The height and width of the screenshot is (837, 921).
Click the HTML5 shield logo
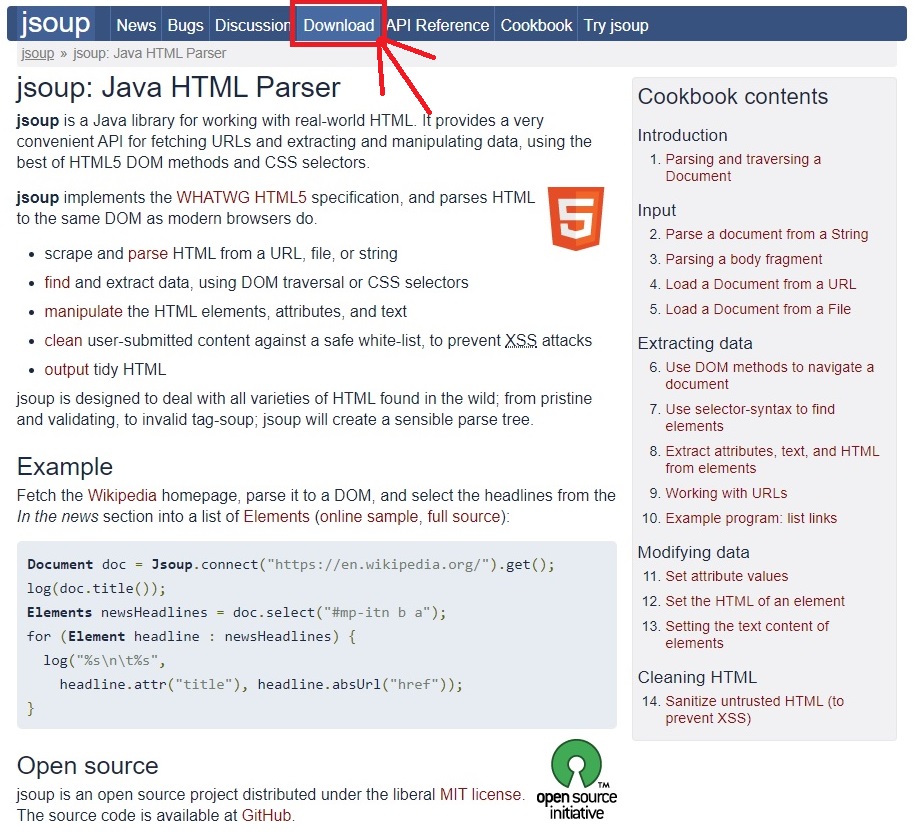tap(576, 219)
